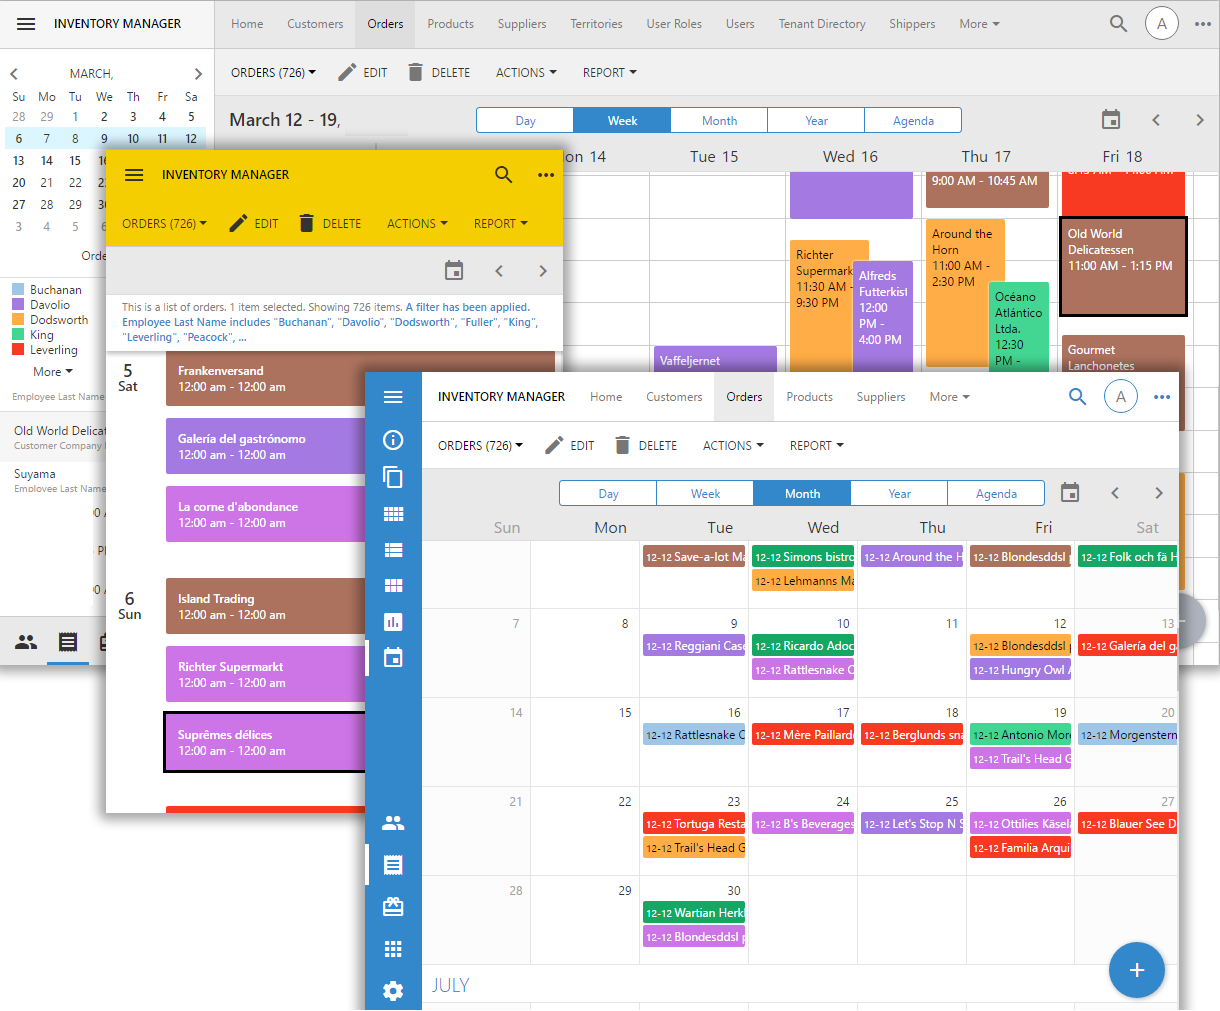Open hamburger menu in back window
Viewport: 1220px width, 1011px height.
(26, 24)
